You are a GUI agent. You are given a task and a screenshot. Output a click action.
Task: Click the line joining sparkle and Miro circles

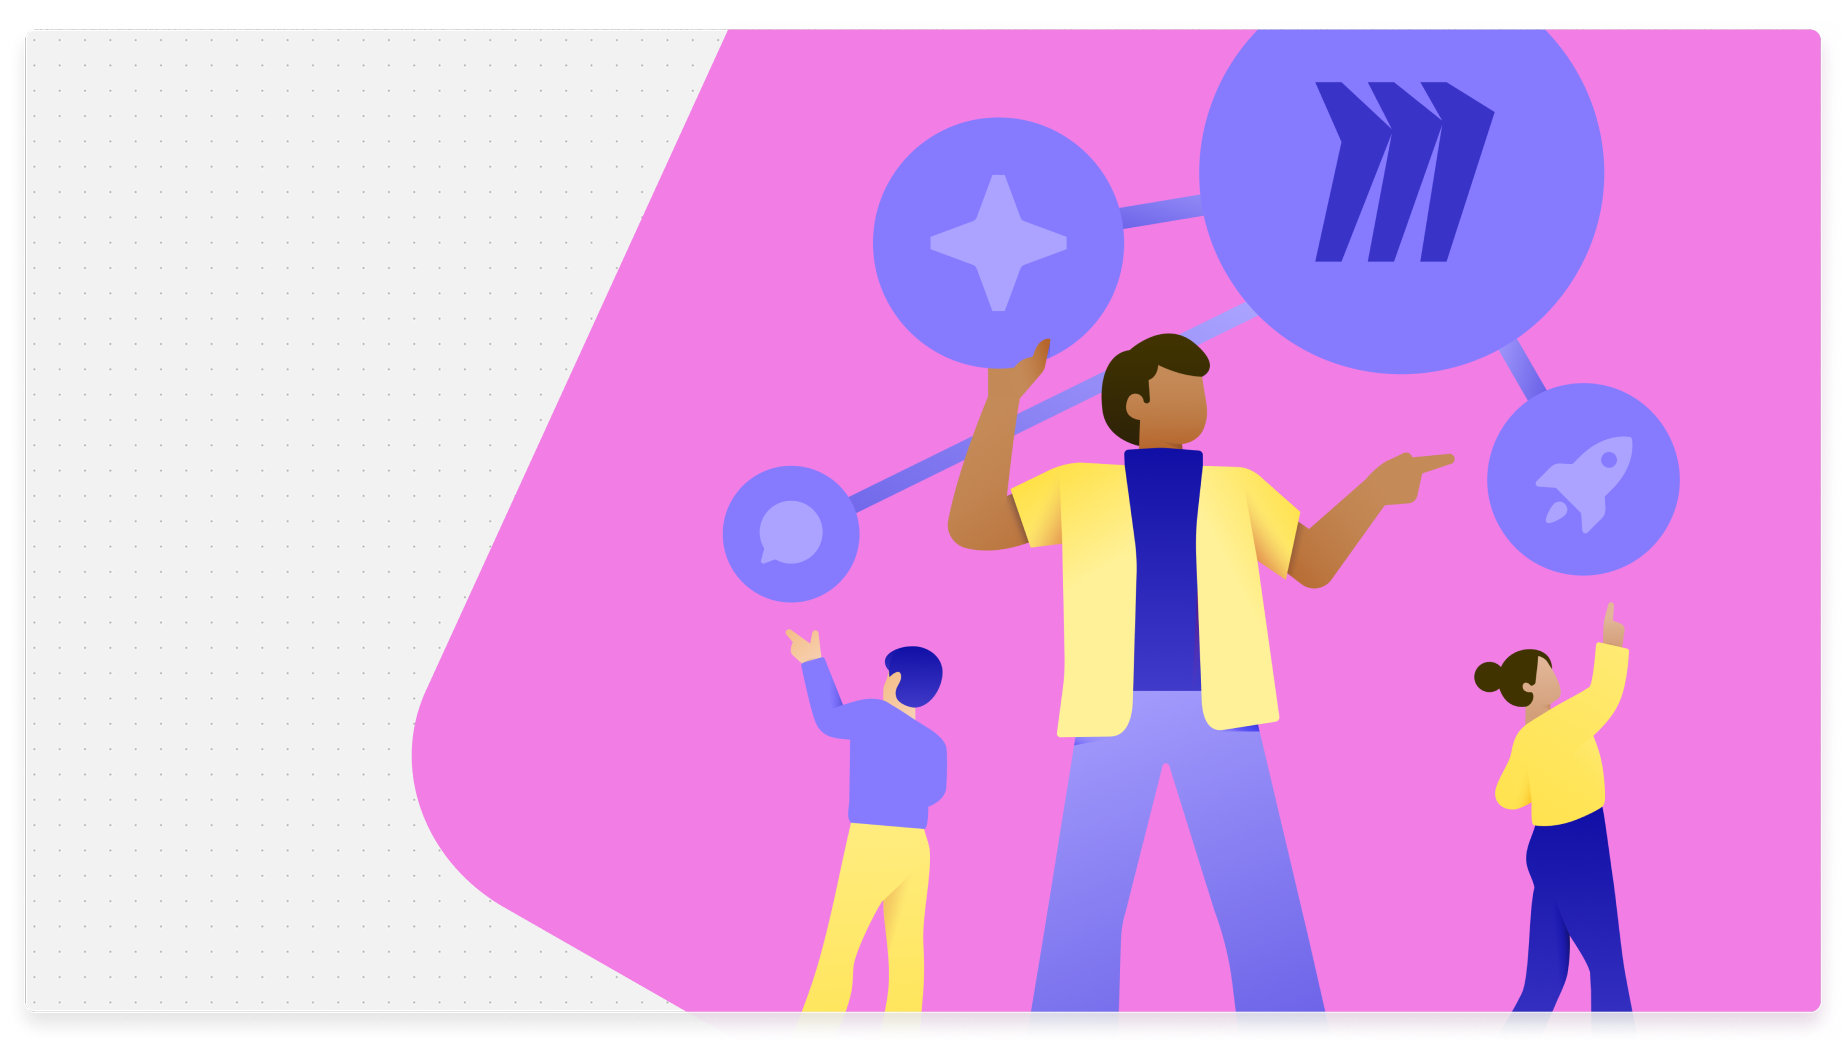click(1160, 210)
